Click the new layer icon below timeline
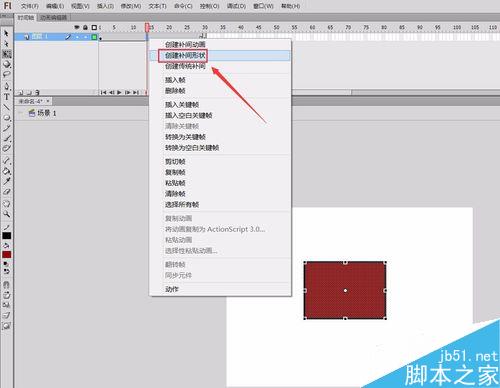The width and height of the screenshot is (500, 388). [21, 92]
